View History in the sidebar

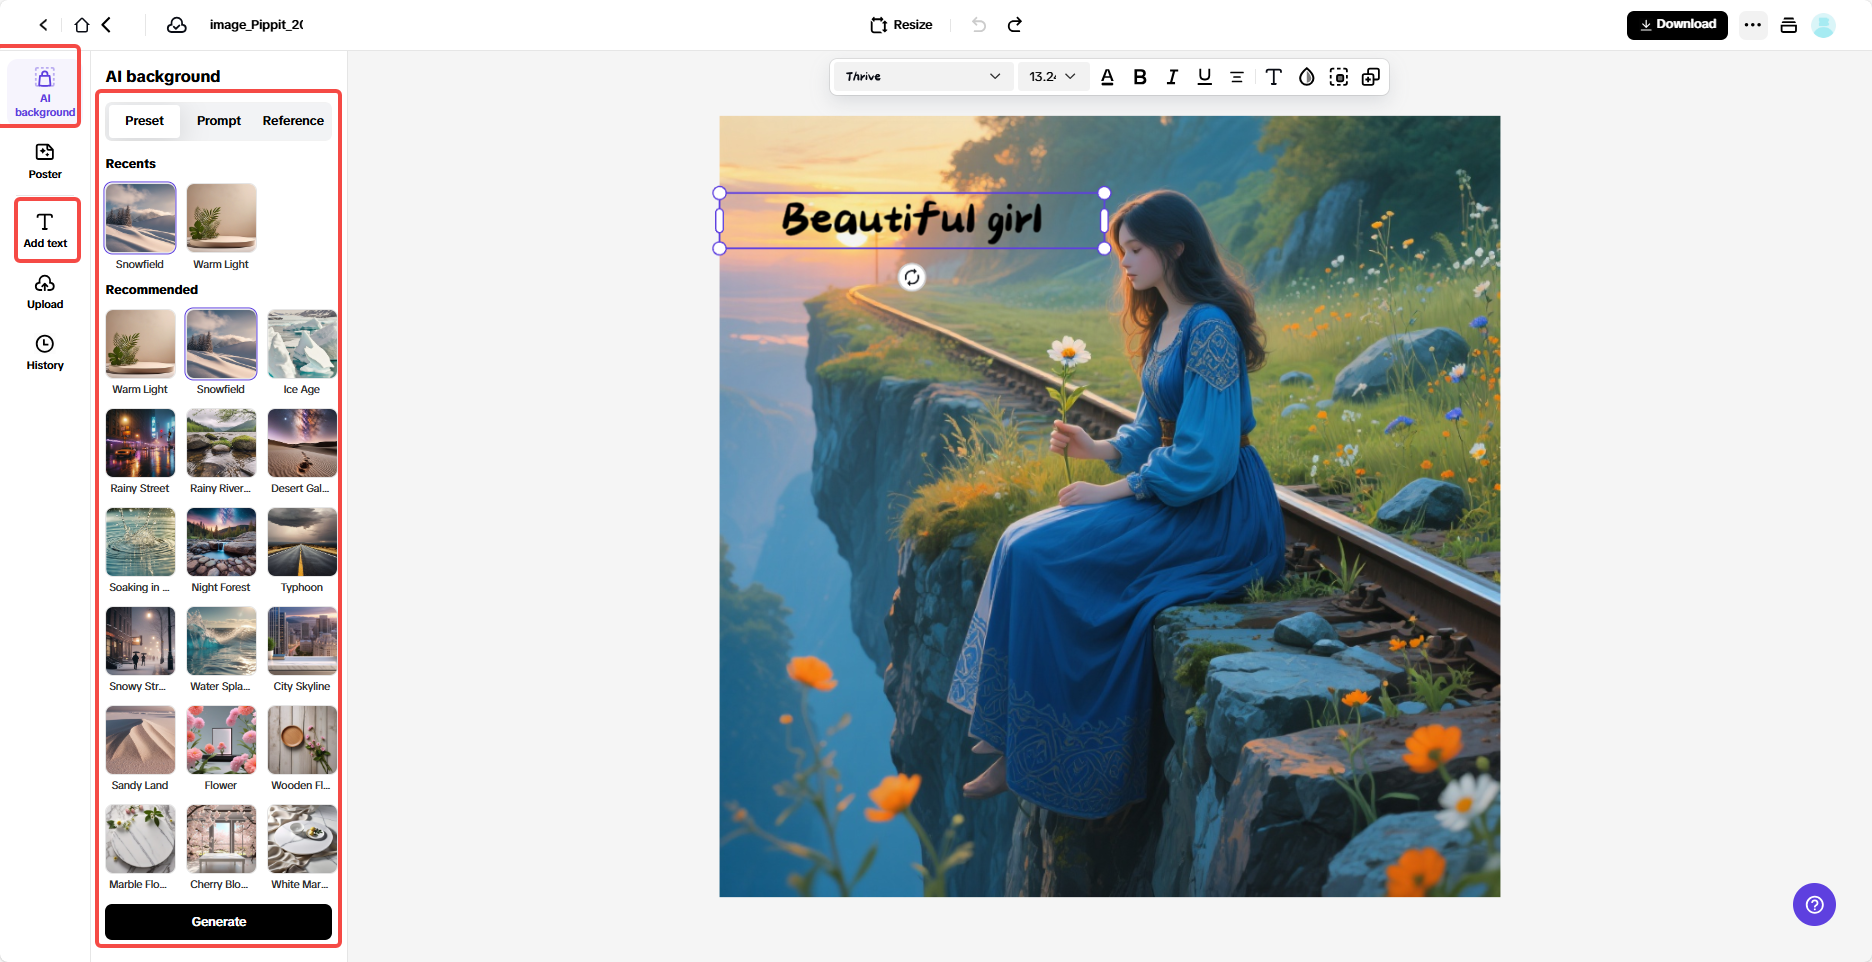[x=44, y=352]
